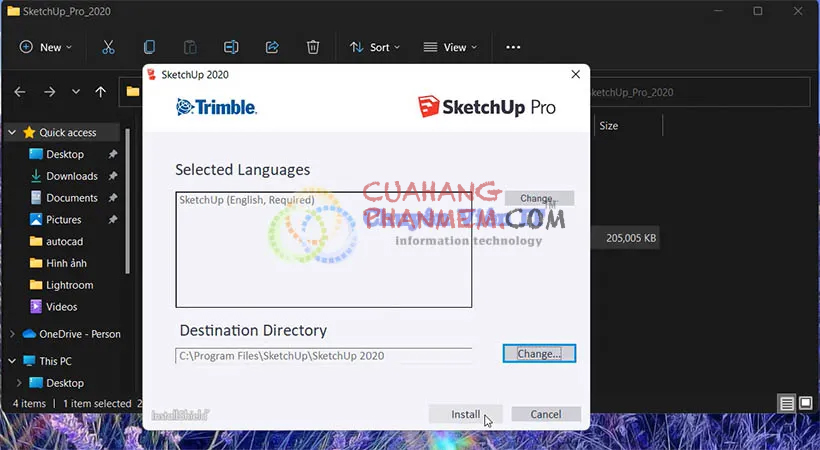Click Change button beside Destination Directory
This screenshot has width=820, height=450.
[539, 354]
